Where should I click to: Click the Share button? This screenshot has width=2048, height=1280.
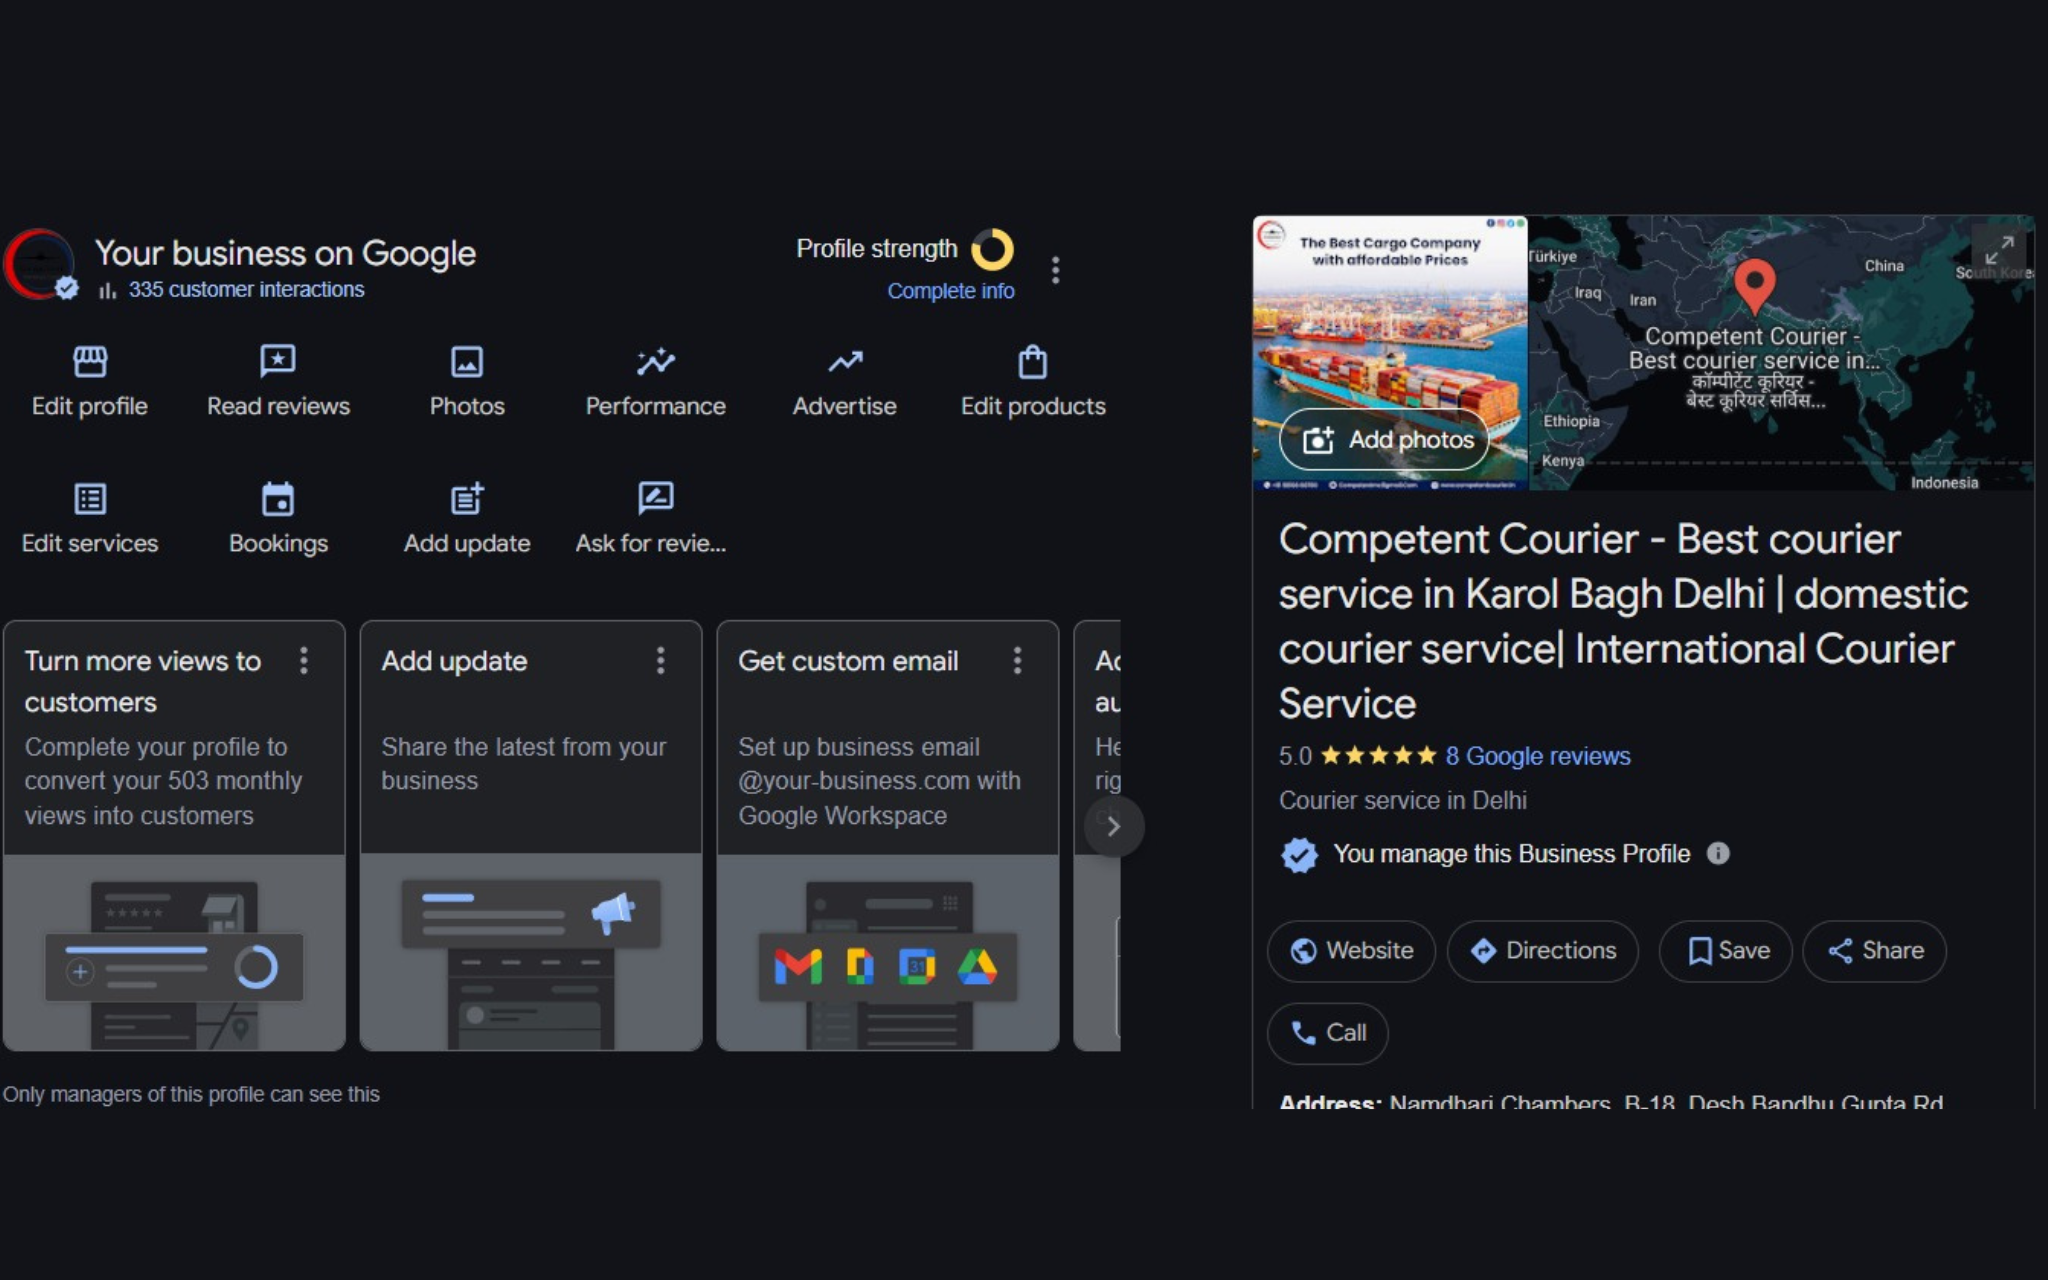tap(1874, 950)
